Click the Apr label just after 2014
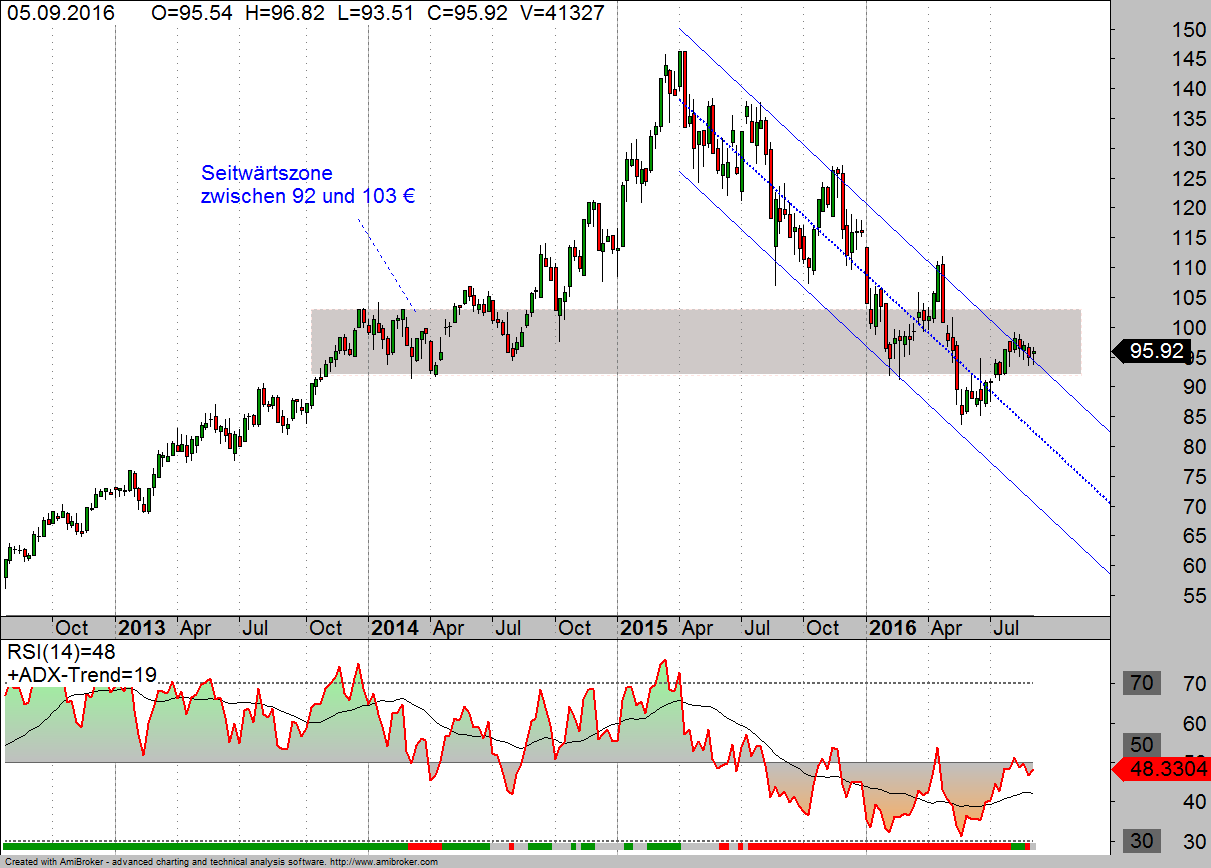The height and width of the screenshot is (868, 1211). [447, 628]
